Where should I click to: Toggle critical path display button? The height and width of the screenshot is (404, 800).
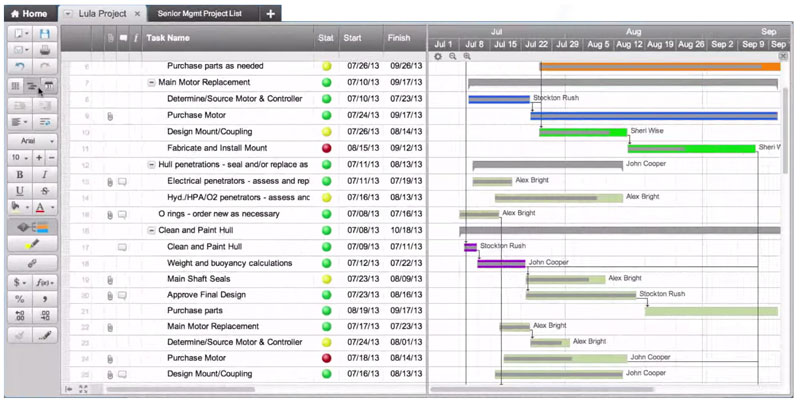[x=32, y=228]
